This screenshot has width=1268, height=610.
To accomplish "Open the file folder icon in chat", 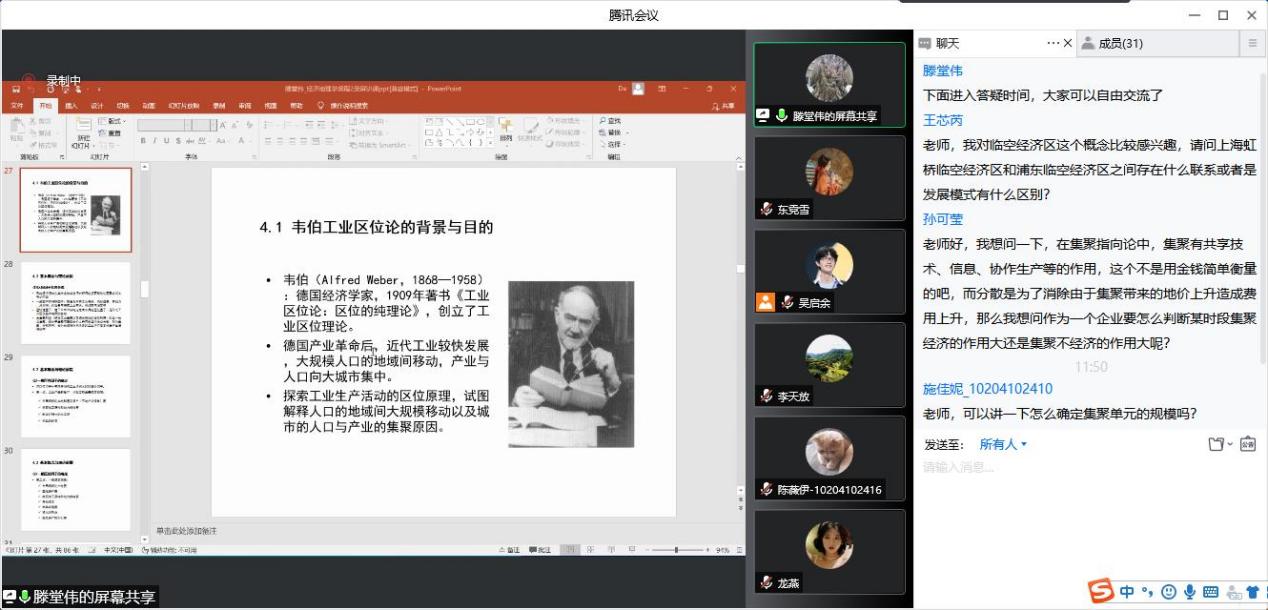I will [1215, 444].
